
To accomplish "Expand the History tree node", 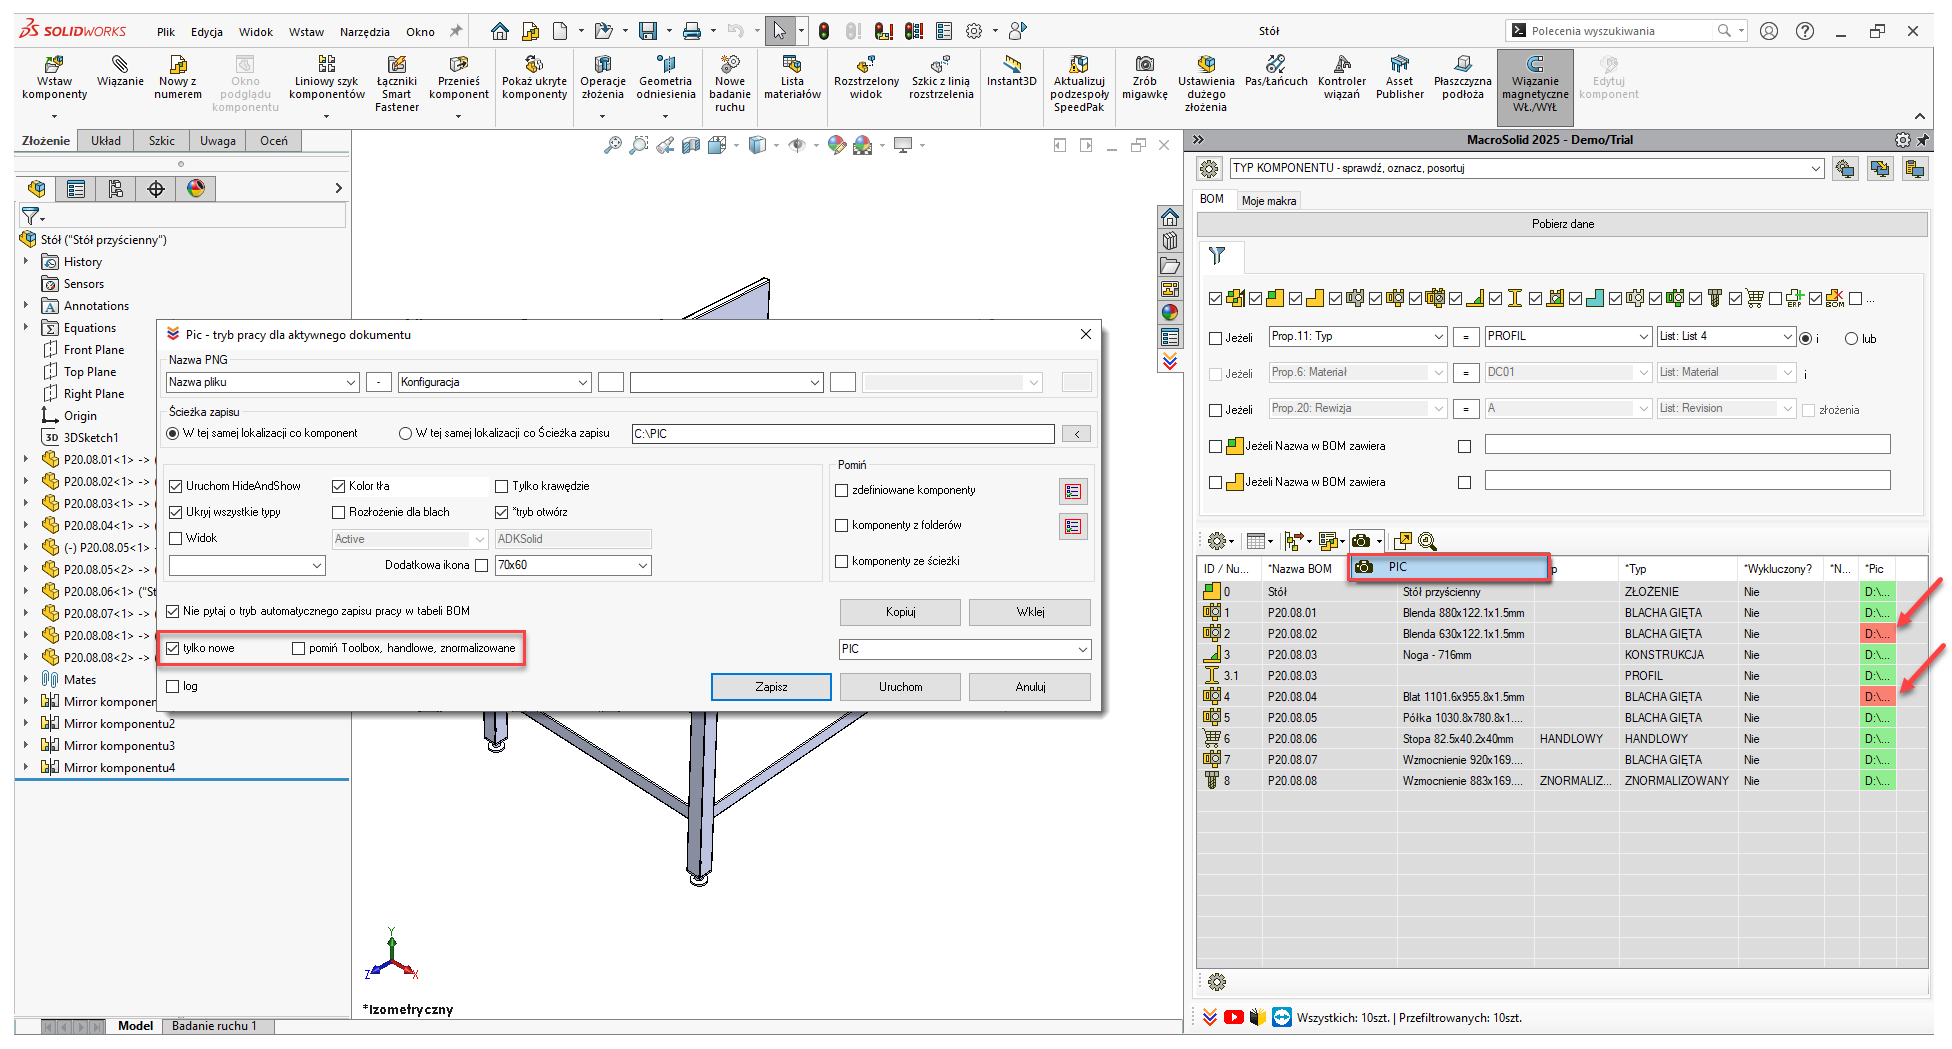I will click(26, 262).
